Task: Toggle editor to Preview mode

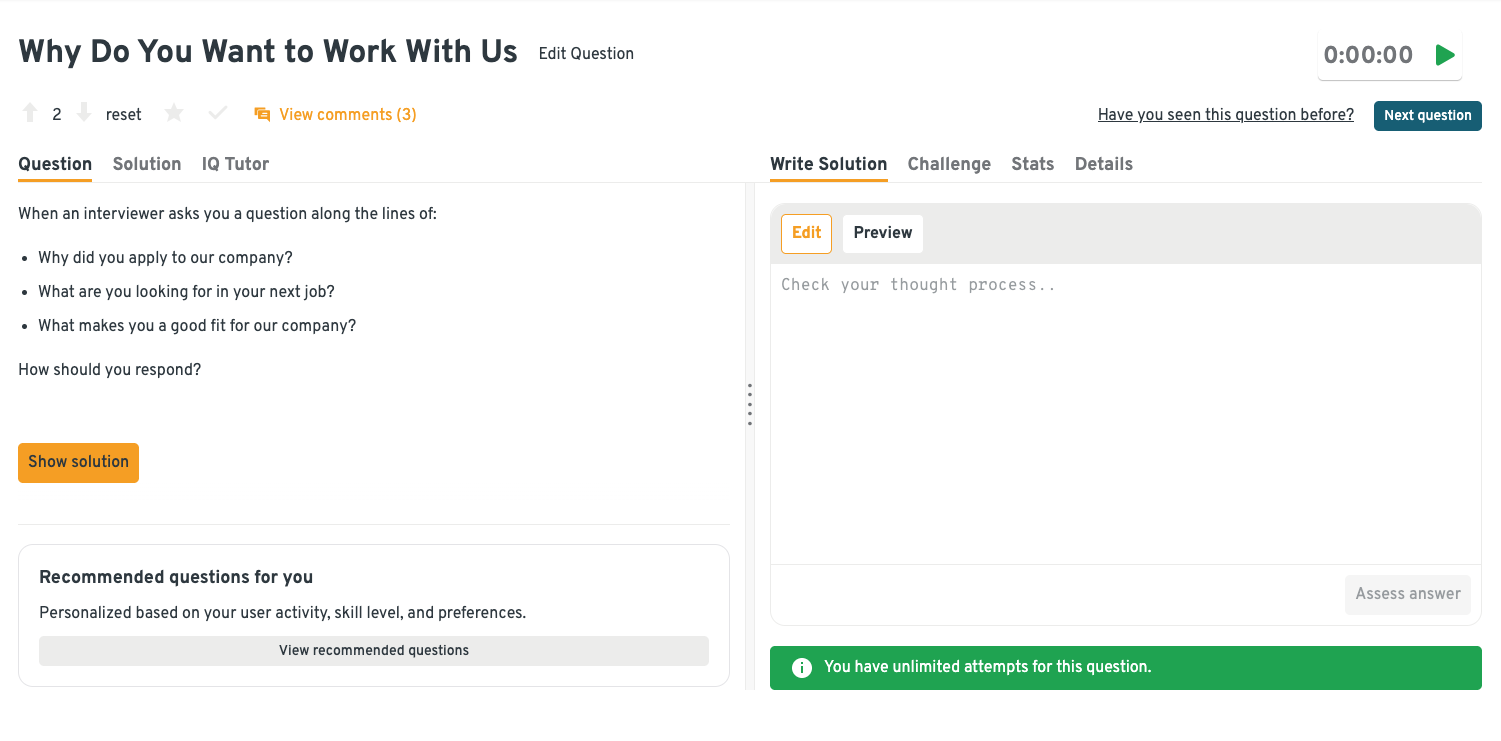Action: tap(882, 233)
